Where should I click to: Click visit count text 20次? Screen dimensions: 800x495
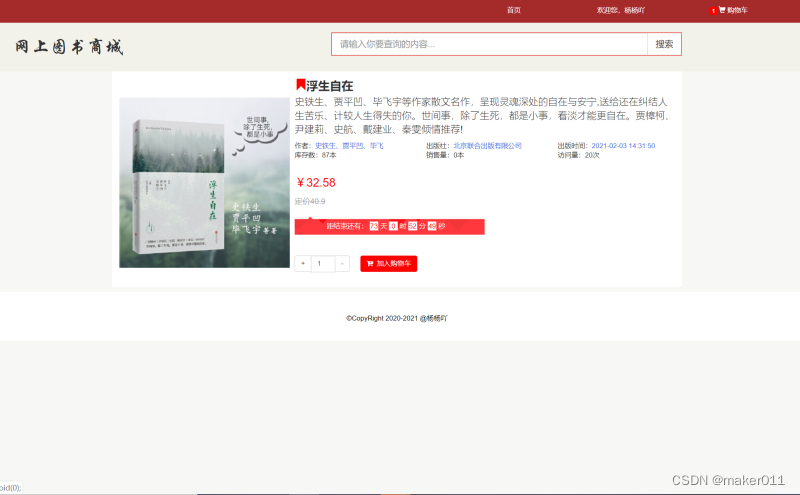(x=592, y=155)
